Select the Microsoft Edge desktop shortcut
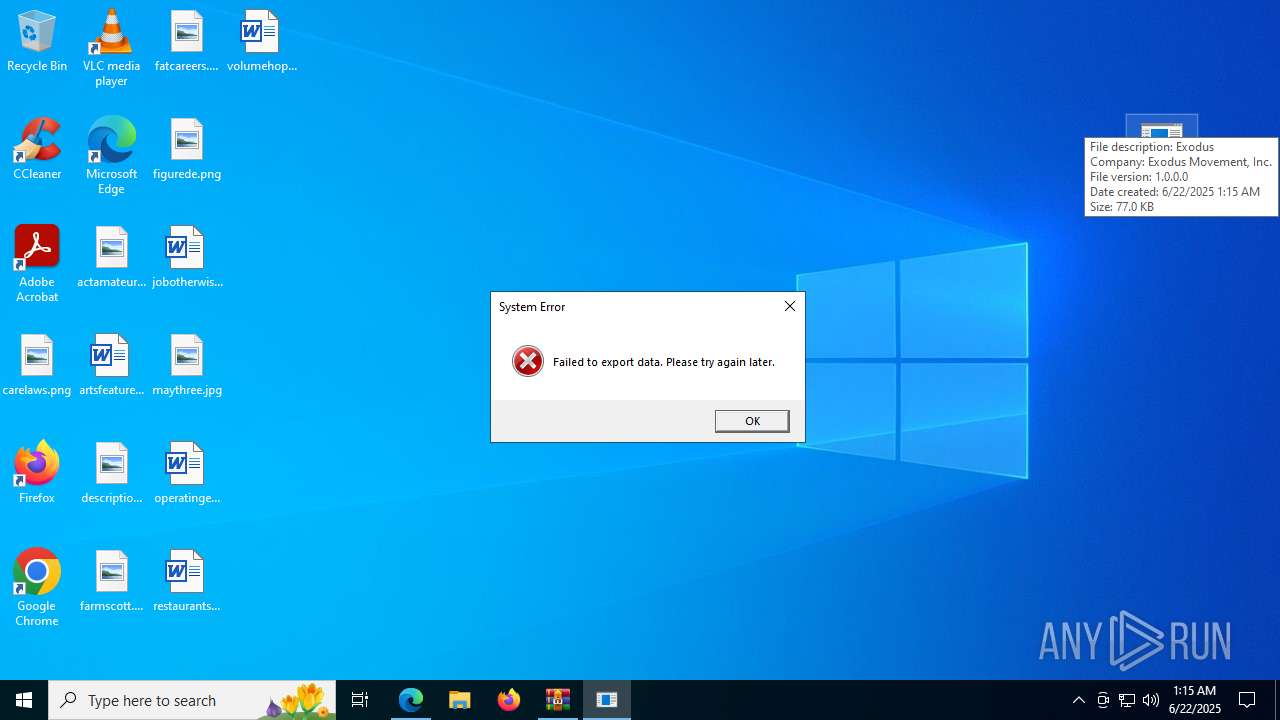1280x720 pixels. 111,156
